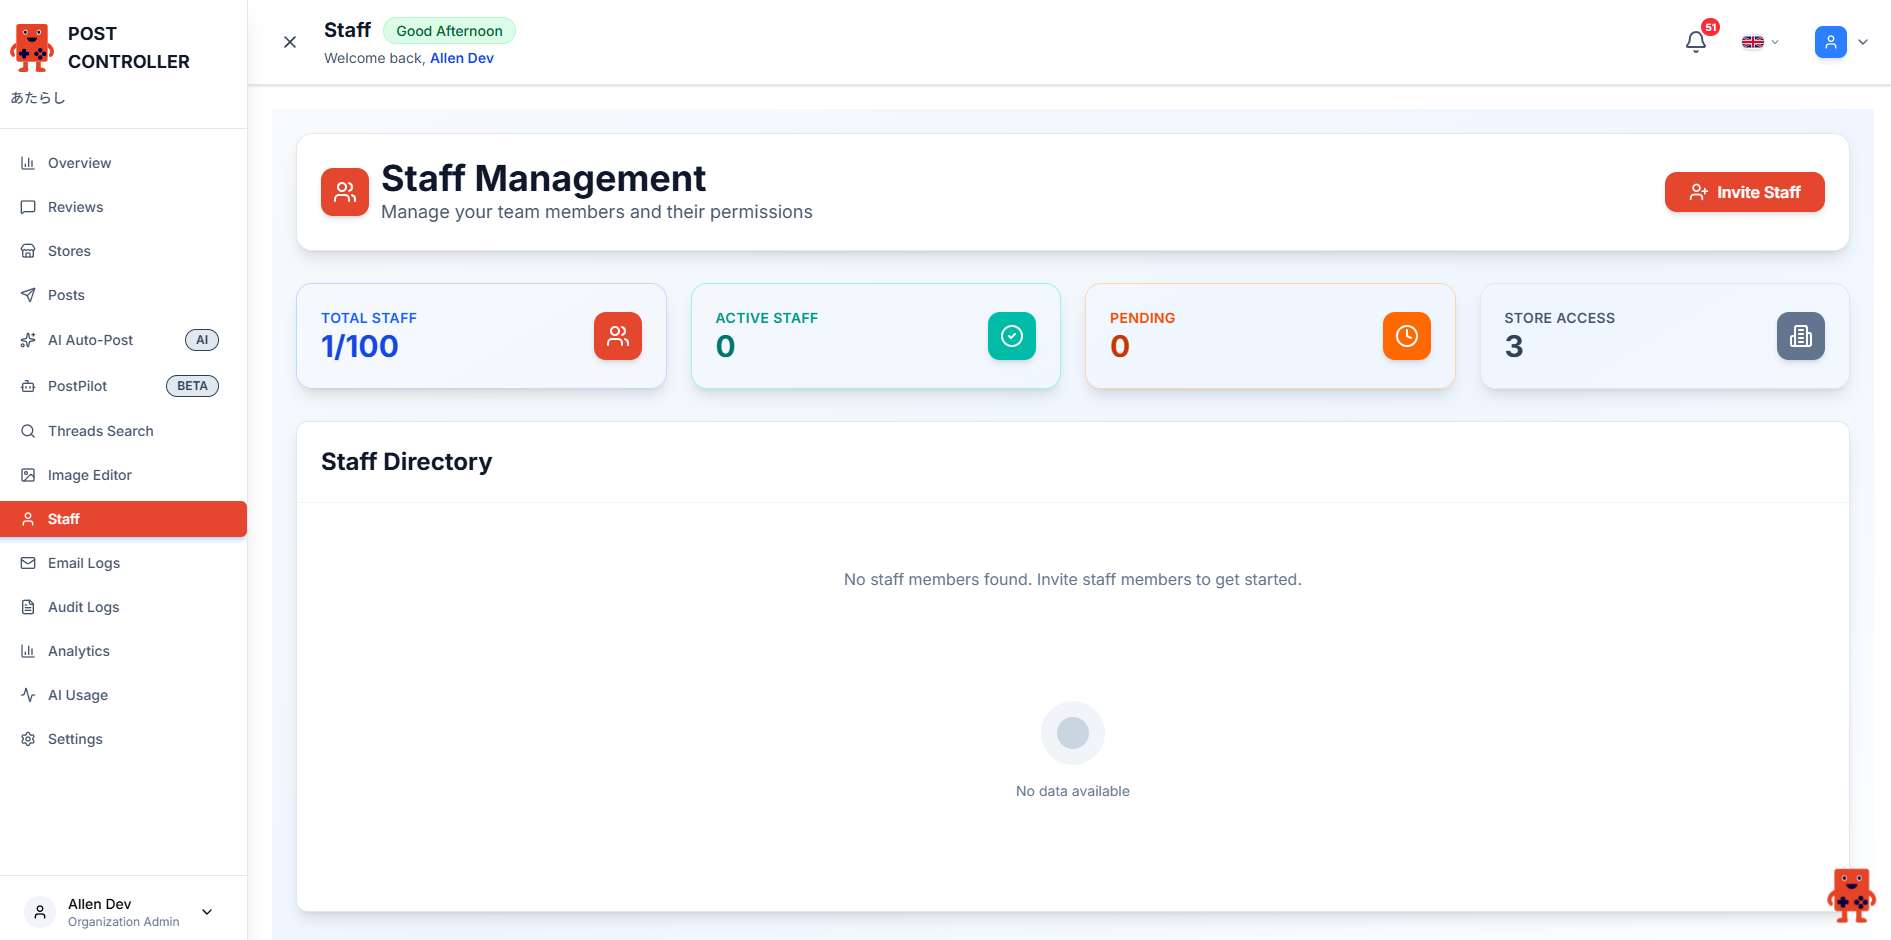This screenshot has width=1891, height=940.
Task: Go to Reviews in the sidebar
Action: pyautogui.click(x=75, y=207)
